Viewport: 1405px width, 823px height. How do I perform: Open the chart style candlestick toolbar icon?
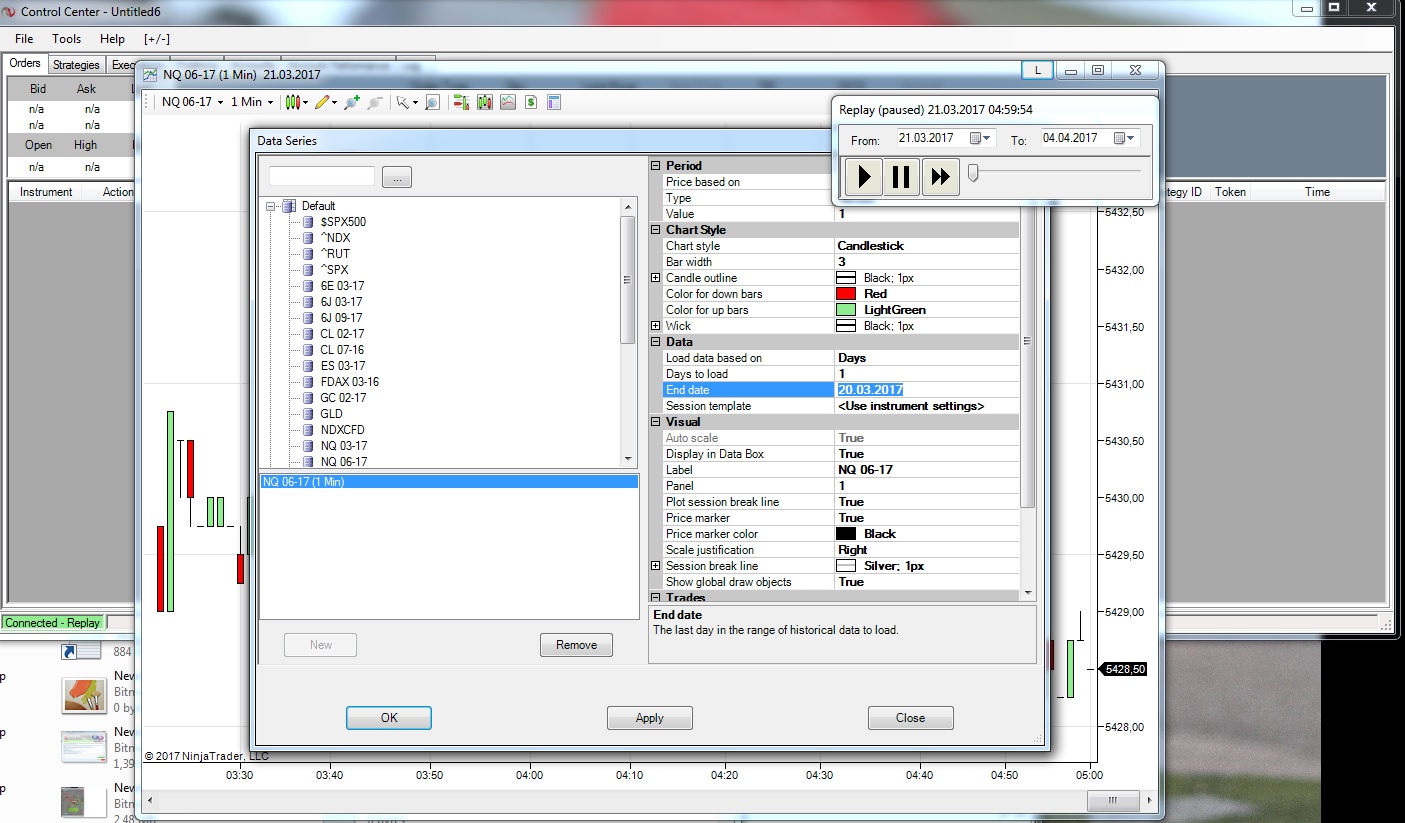294,102
